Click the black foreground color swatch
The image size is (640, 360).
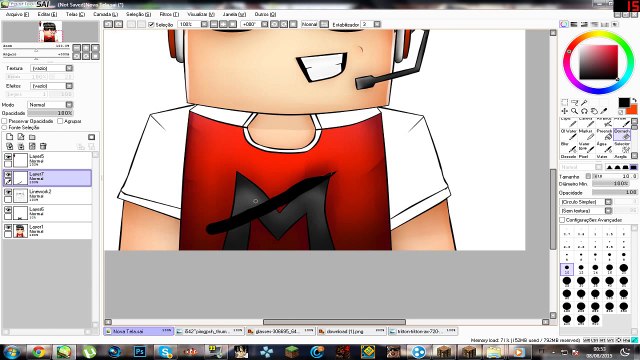coord(624,102)
